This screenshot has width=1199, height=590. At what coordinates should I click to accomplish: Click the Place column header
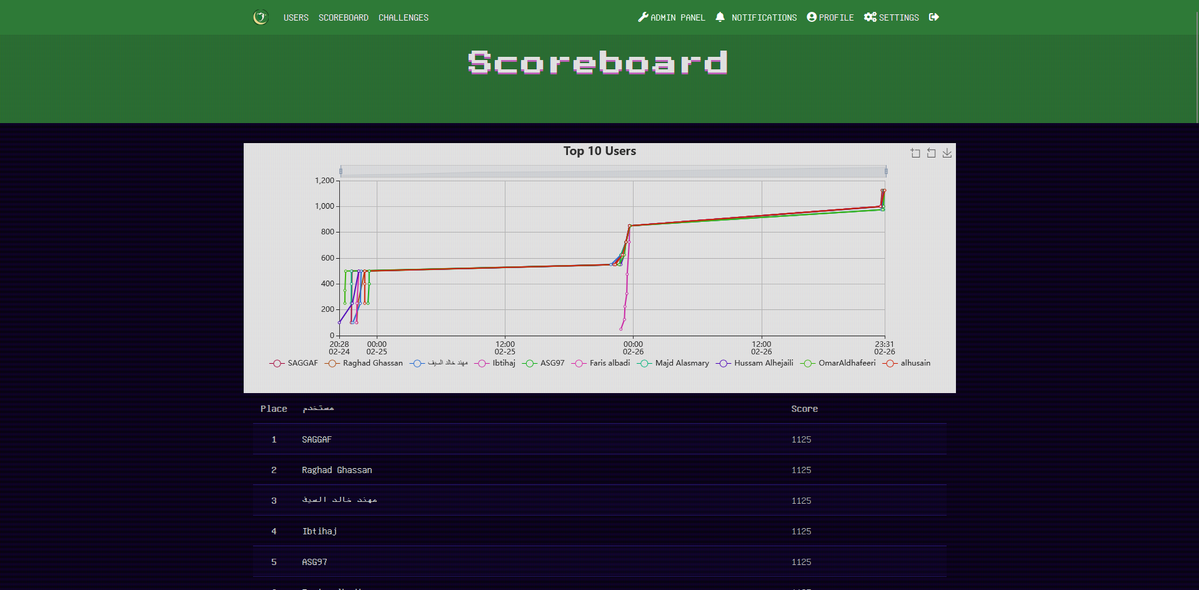pyautogui.click(x=274, y=409)
